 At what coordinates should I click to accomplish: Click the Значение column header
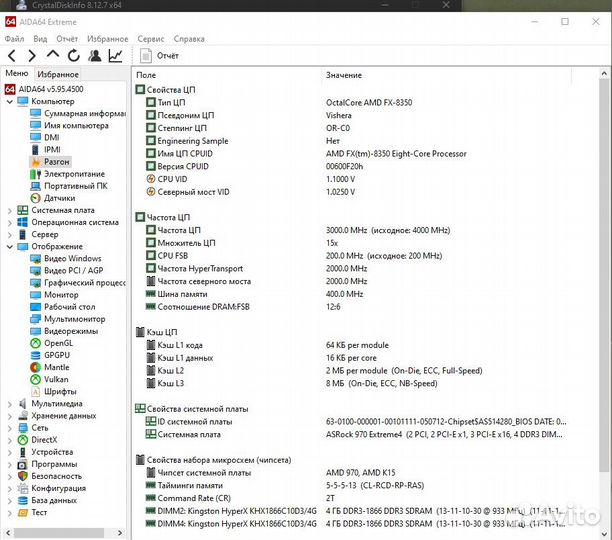[447, 75]
